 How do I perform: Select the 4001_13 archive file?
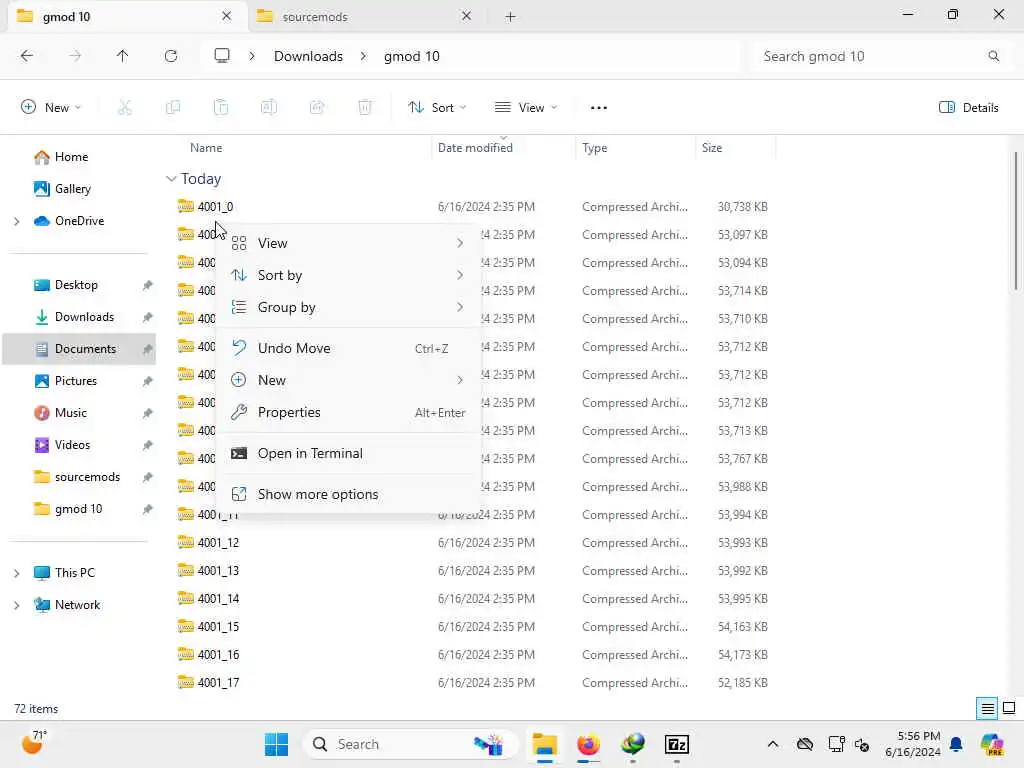click(x=208, y=571)
